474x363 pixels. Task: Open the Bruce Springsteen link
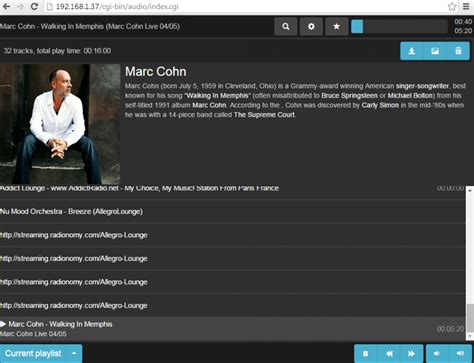click(349, 96)
